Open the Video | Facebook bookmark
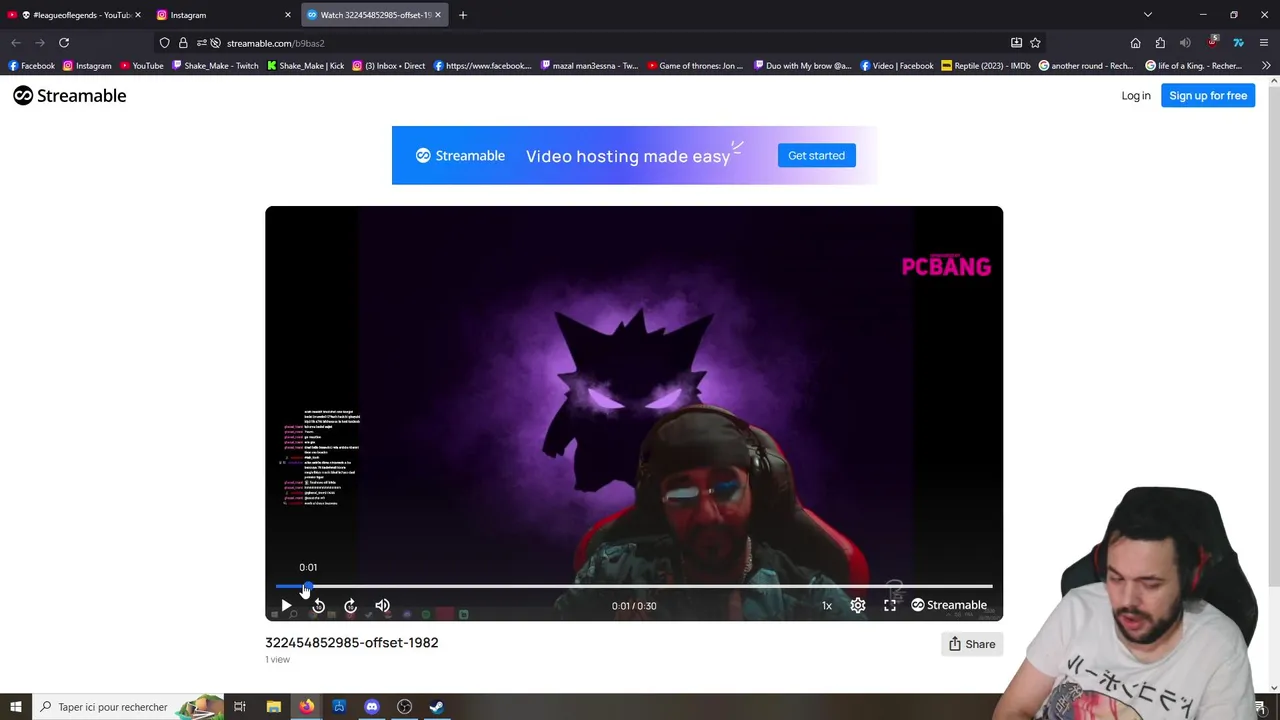This screenshot has height=720, width=1280. click(x=896, y=66)
